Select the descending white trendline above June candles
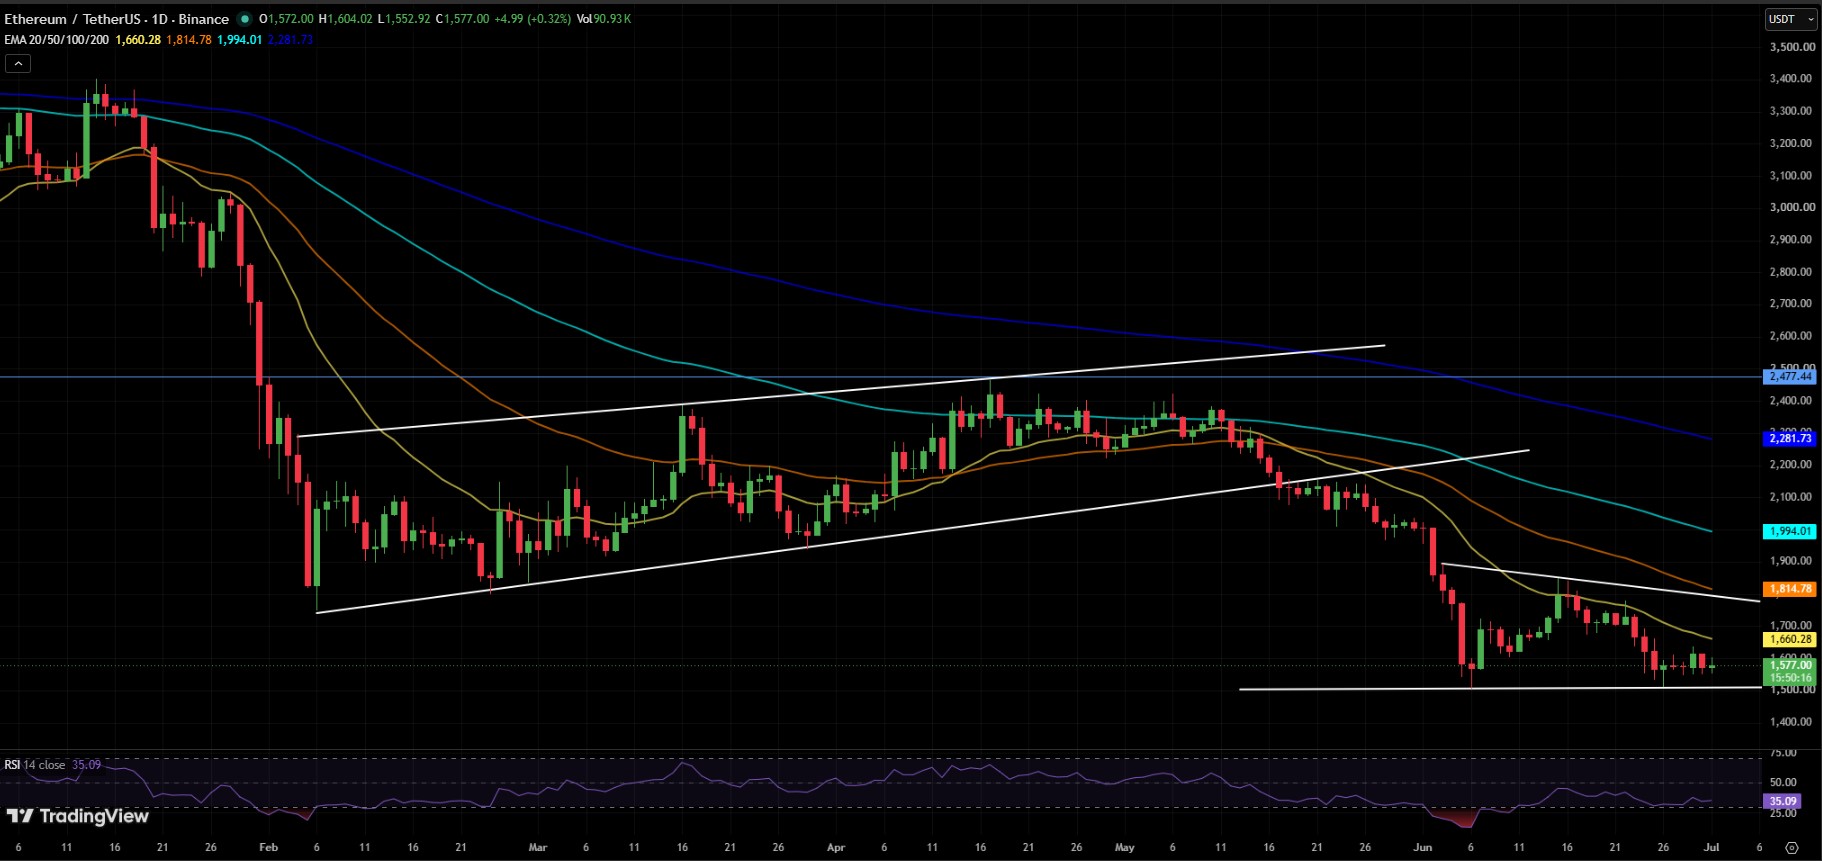Viewport: 1822px width, 861px height. click(x=1600, y=583)
